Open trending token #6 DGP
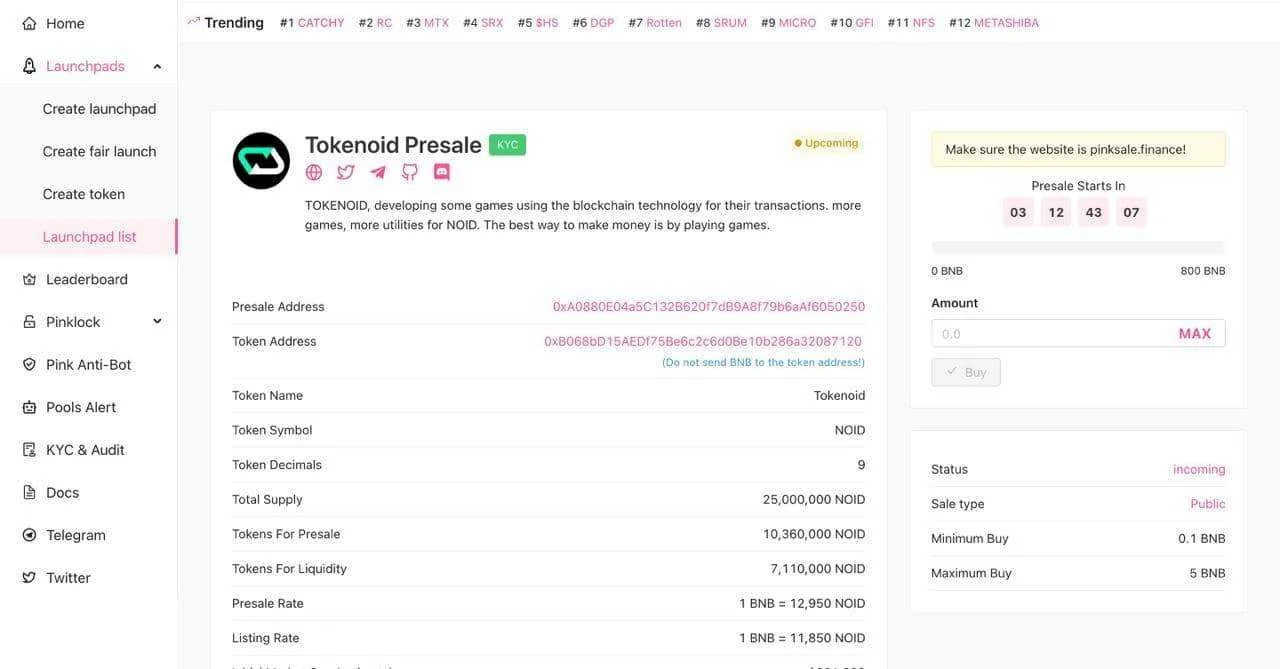Image resolution: width=1280 pixels, height=669 pixels. coord(593,23)
